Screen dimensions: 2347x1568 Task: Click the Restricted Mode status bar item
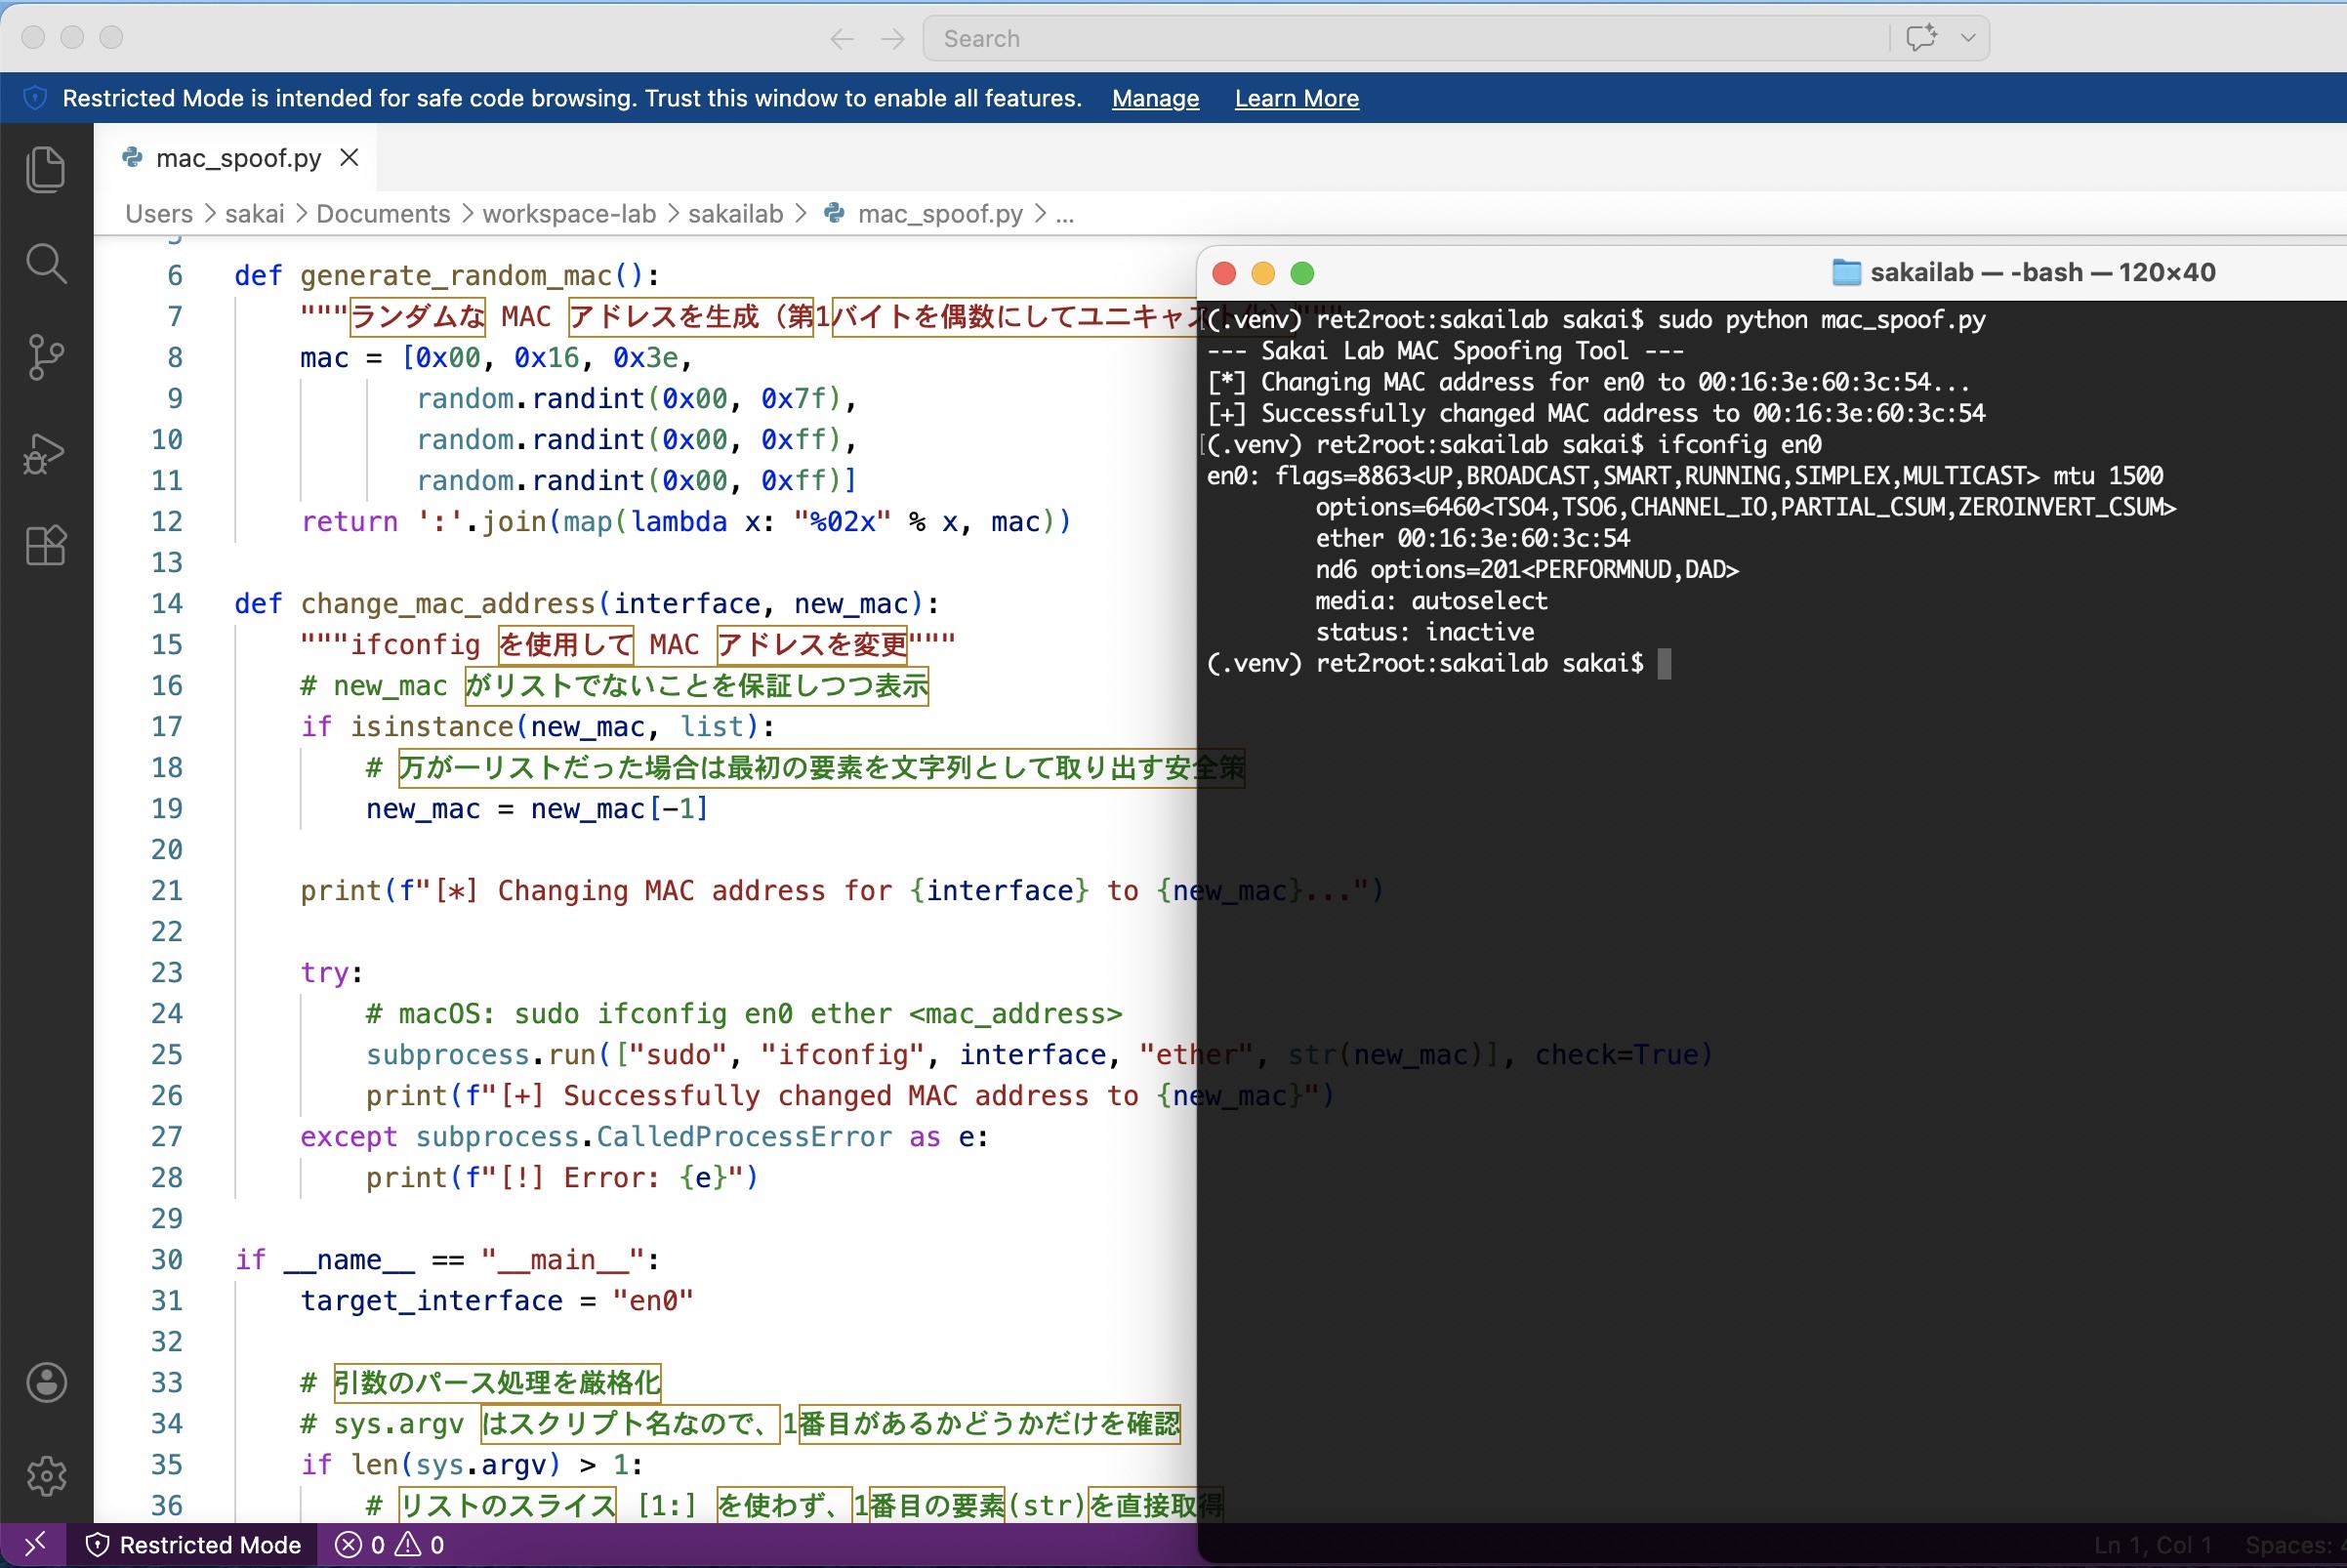click(194, 1544)
